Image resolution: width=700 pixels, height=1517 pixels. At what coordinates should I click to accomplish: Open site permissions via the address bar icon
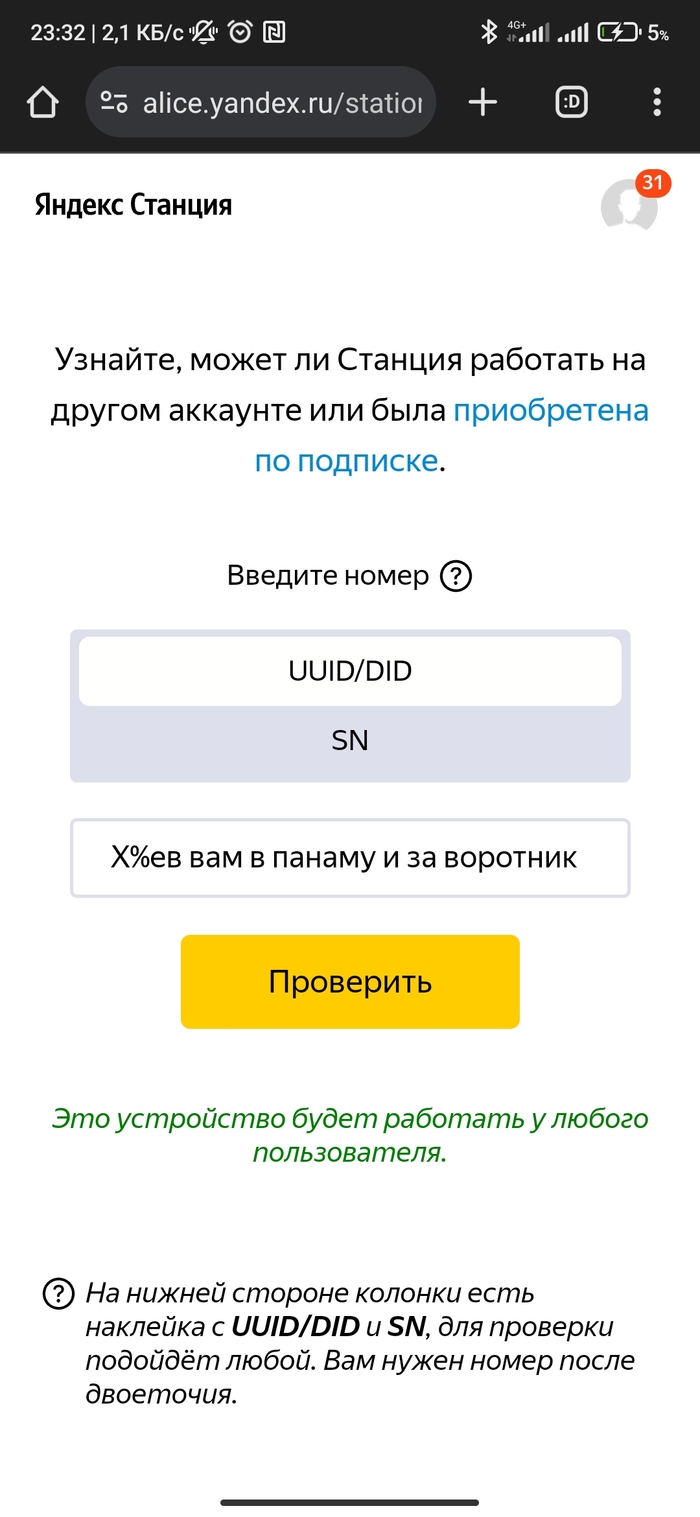pyautogui.click(x=117, y=102)
